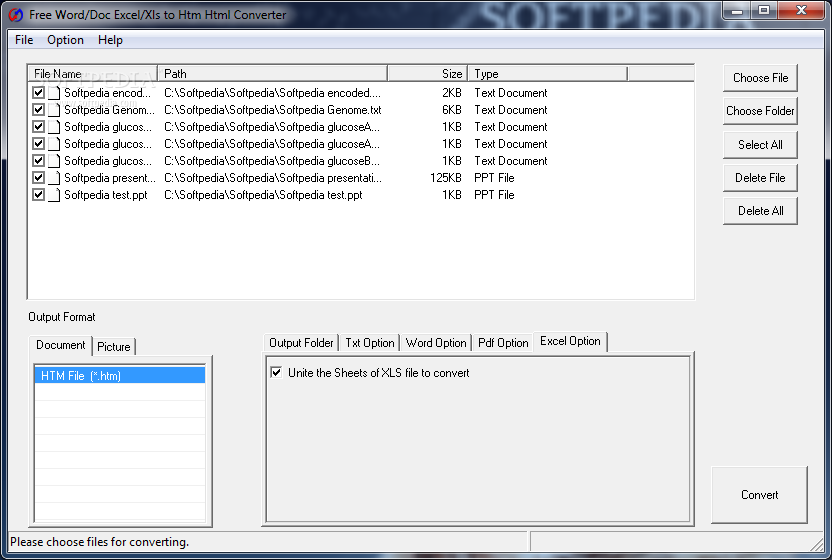Click file icon of Softpedia Genom... row

point(54,110)
